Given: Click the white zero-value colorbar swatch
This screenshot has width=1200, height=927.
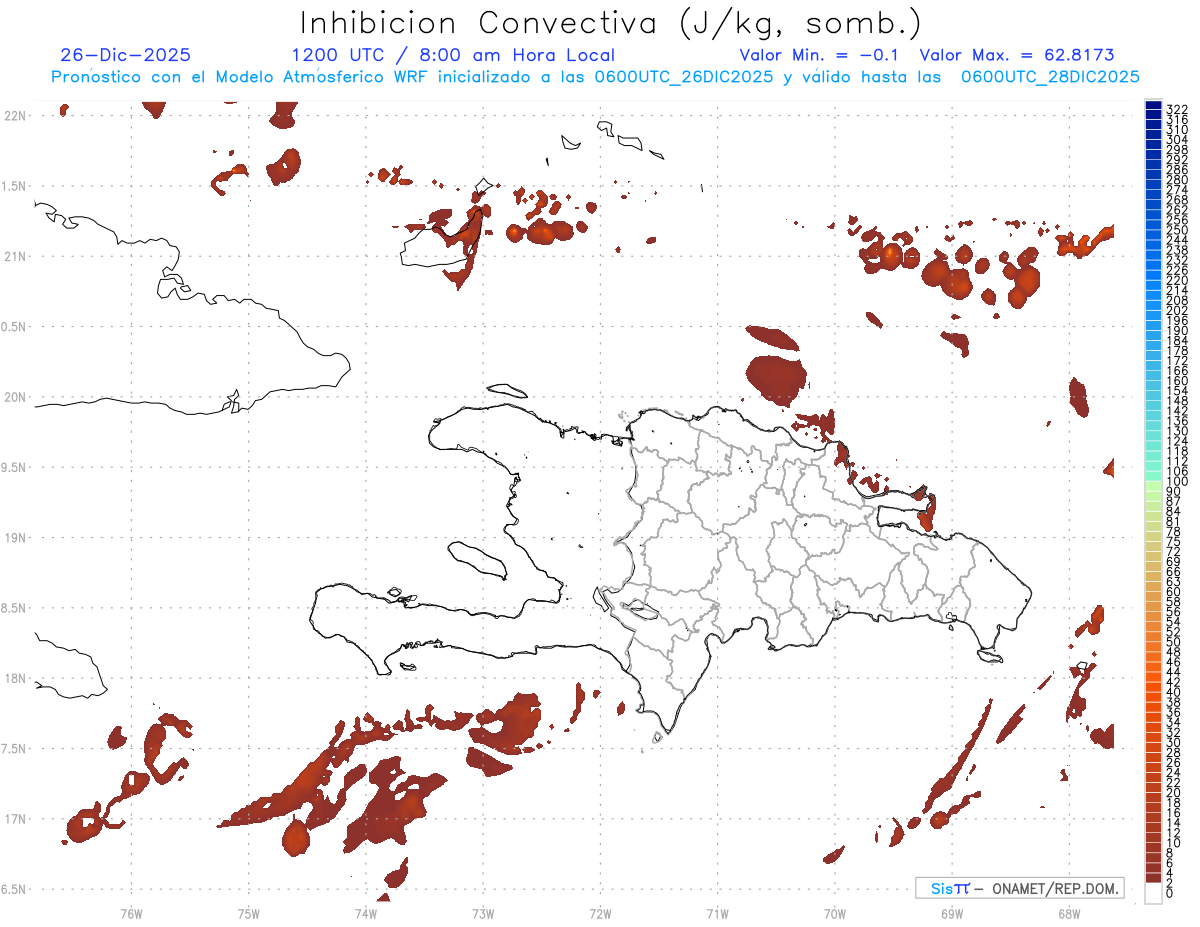Looking at the screenshot, I should [x=1154, y=892].
